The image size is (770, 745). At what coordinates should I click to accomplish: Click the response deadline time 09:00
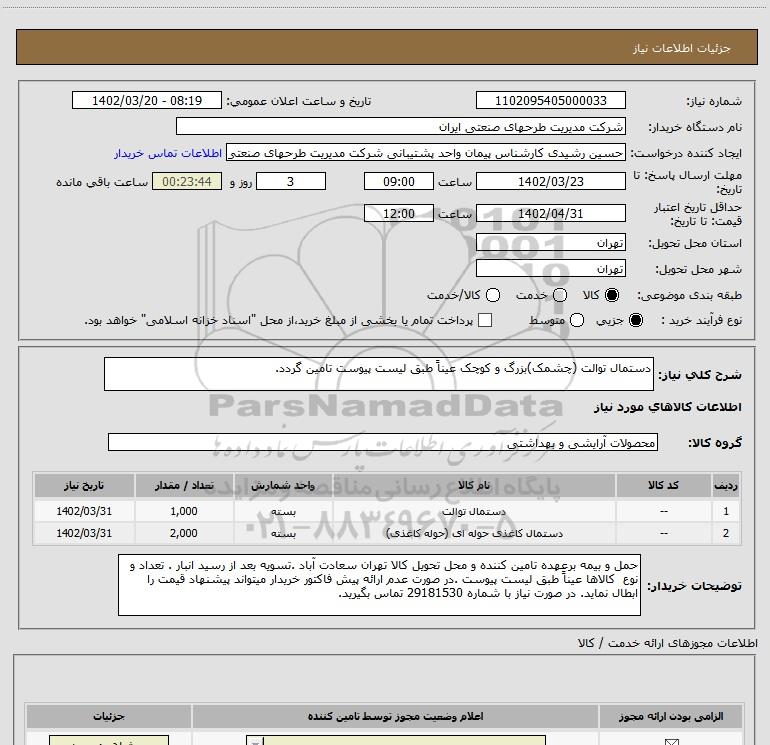[399, 181]
